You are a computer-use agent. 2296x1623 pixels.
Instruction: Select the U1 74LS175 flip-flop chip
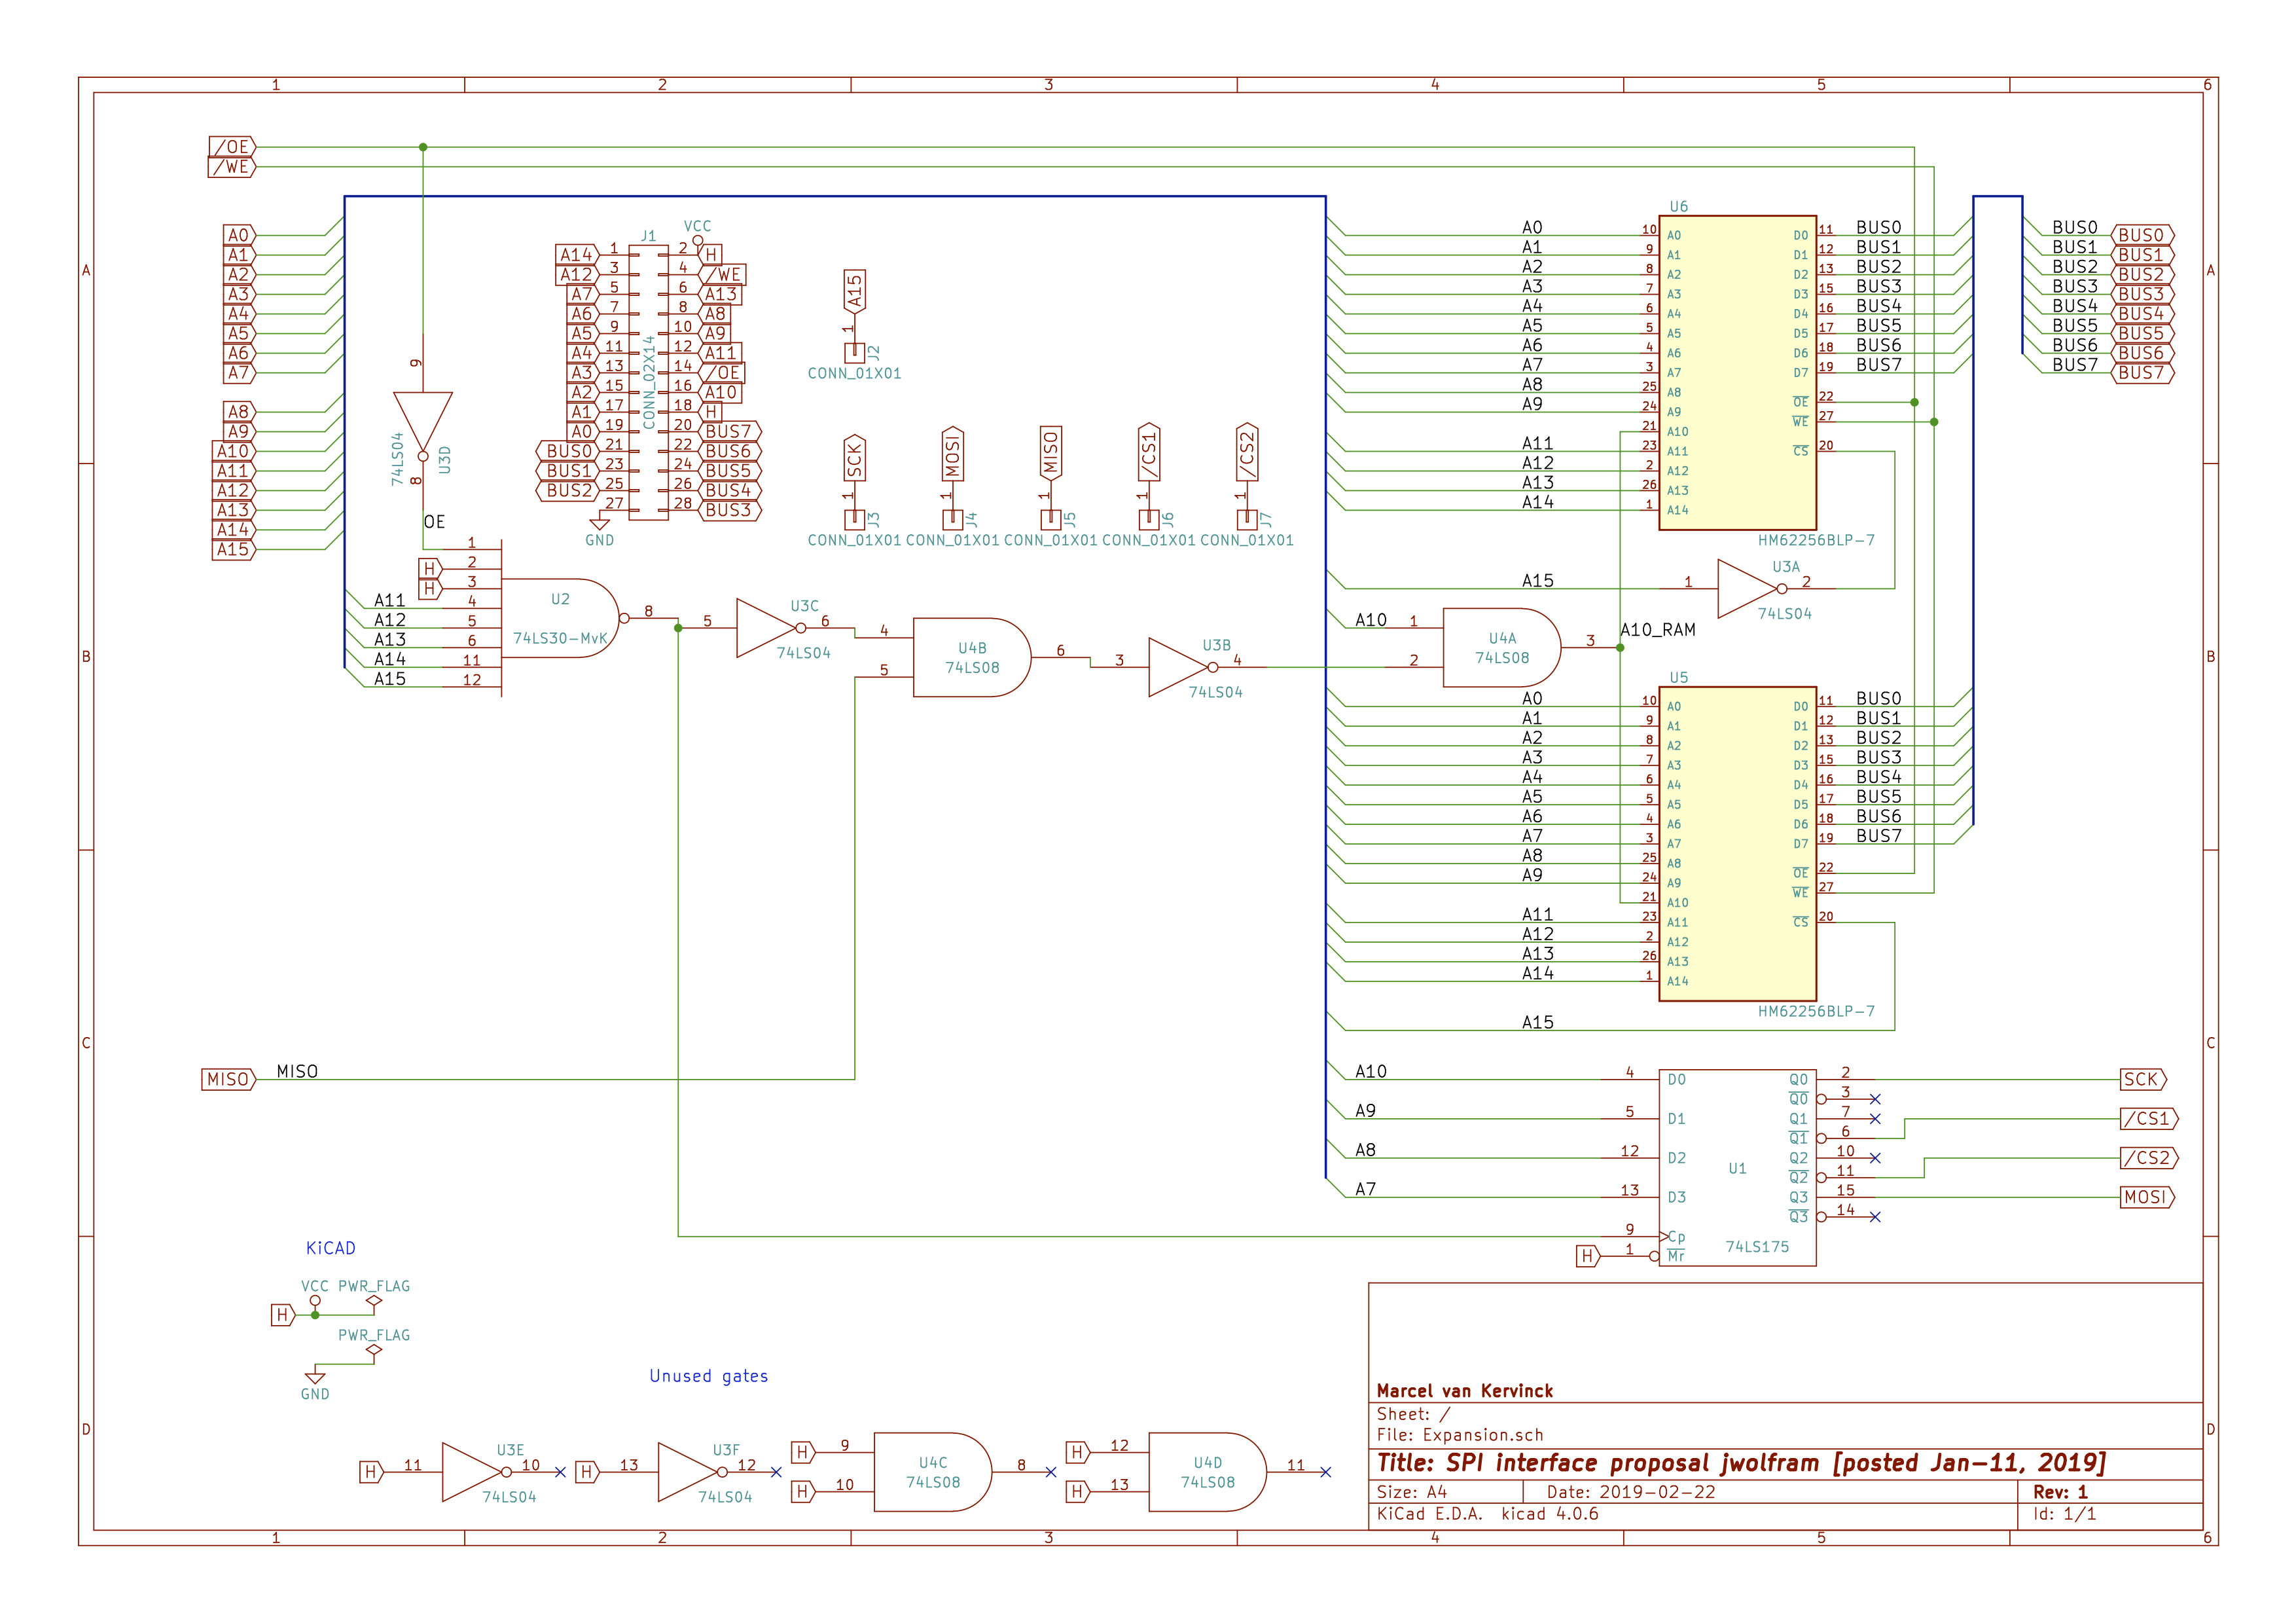pyautogui.click(x=1737, y=1168)
